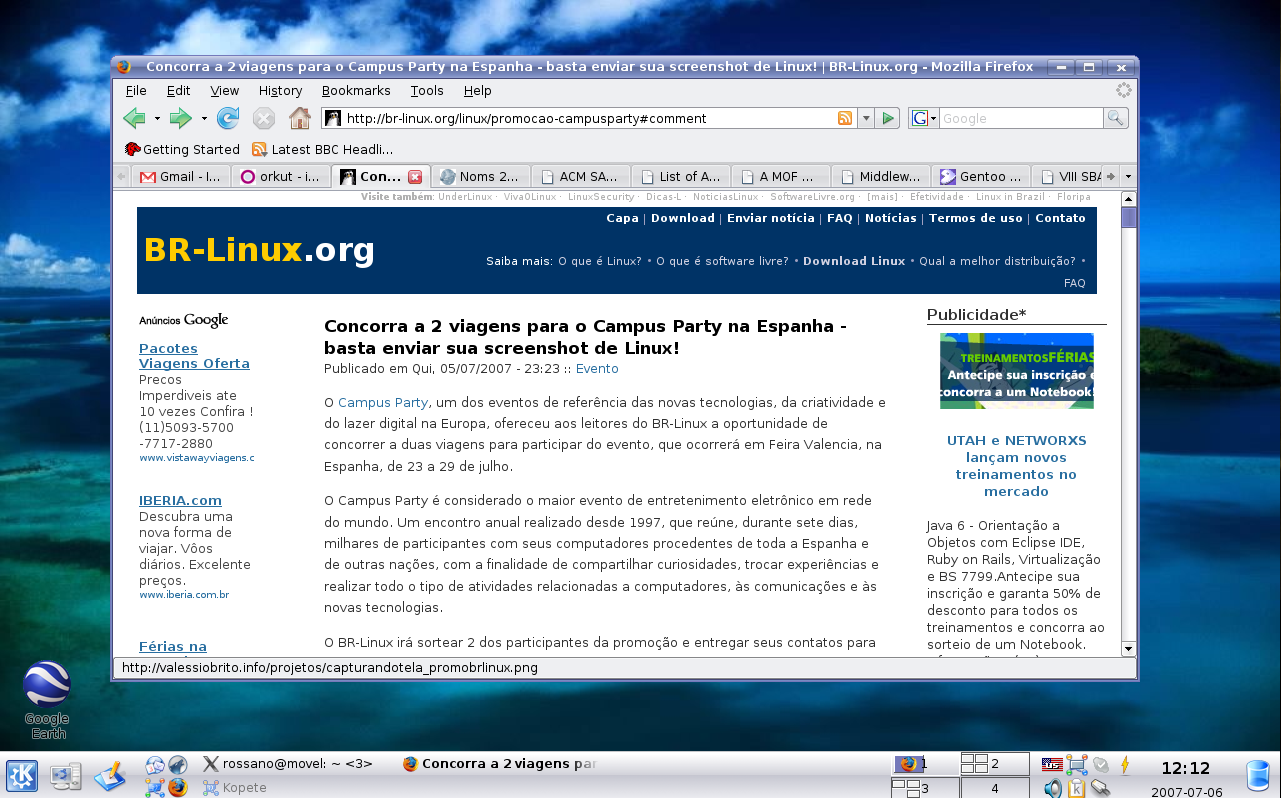
Task: Click the RSS feed icon in address bar
Action: 845,118
